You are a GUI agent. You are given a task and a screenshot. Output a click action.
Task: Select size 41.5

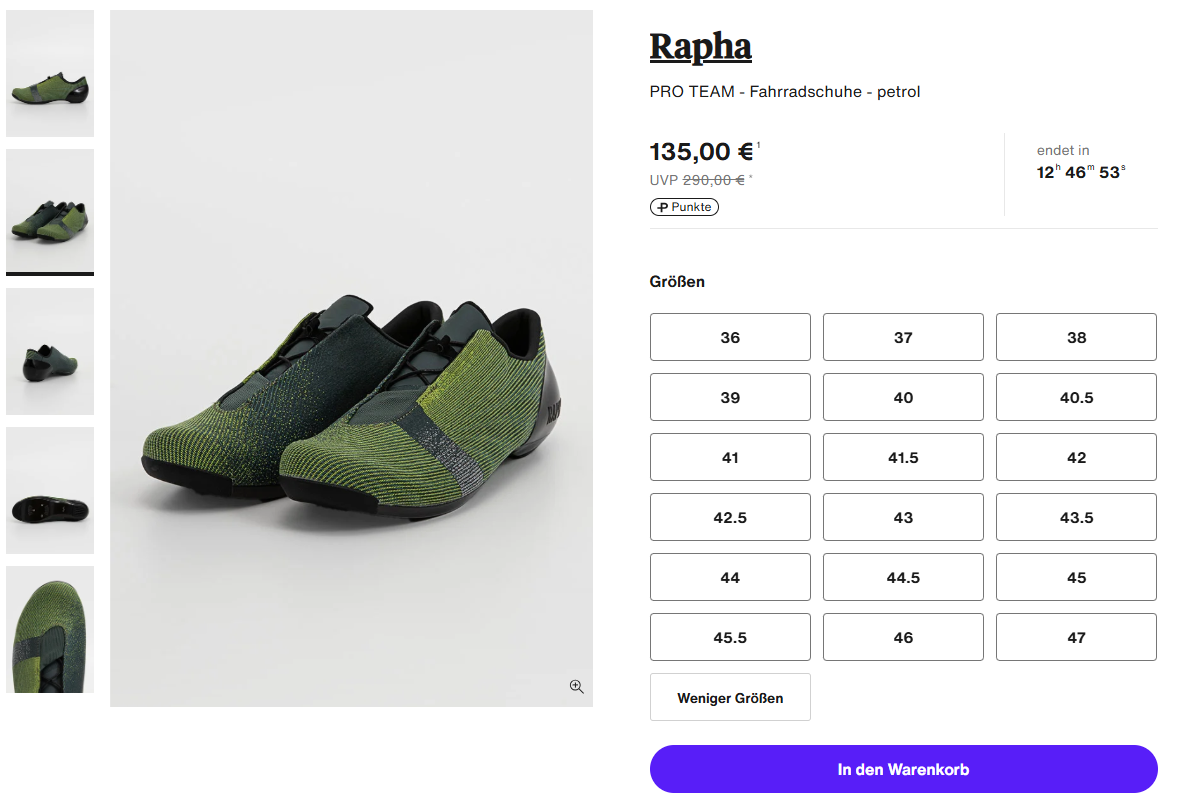tap(903, 457)
